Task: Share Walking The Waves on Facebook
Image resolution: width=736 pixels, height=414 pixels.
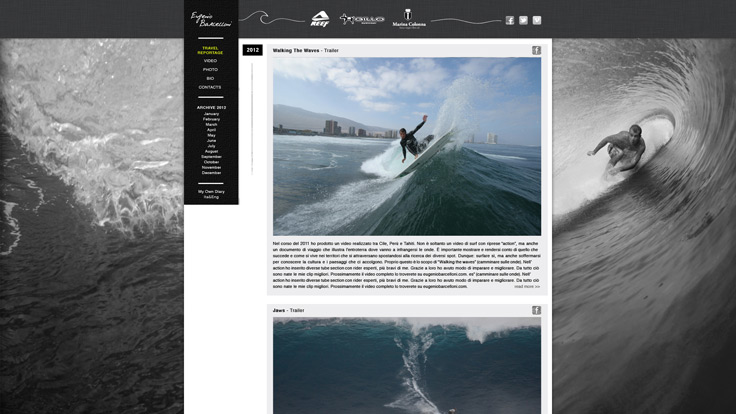Action: [x=537, y=50]
